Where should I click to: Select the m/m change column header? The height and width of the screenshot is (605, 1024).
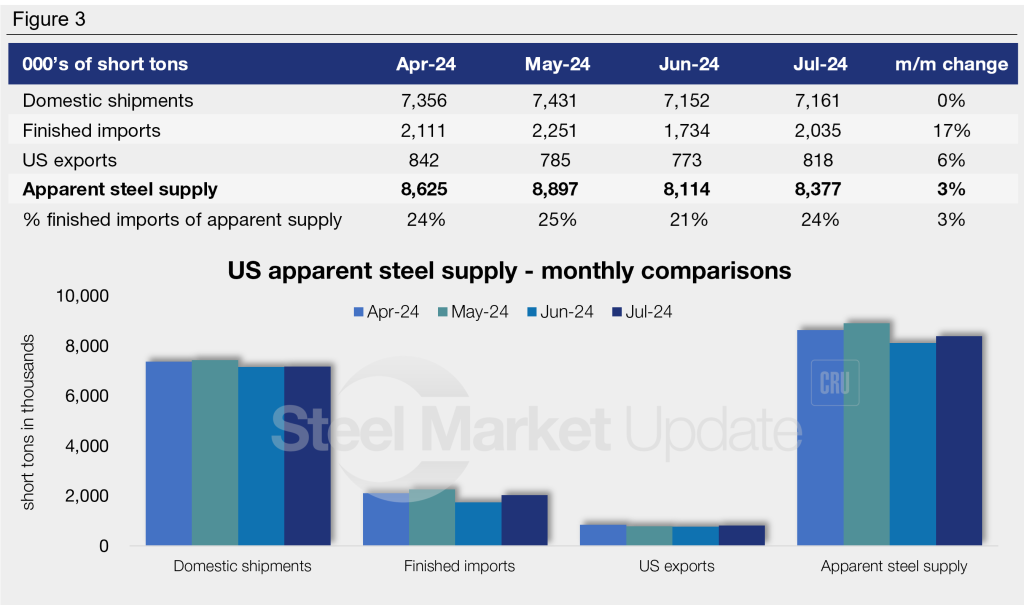point(951,64)
